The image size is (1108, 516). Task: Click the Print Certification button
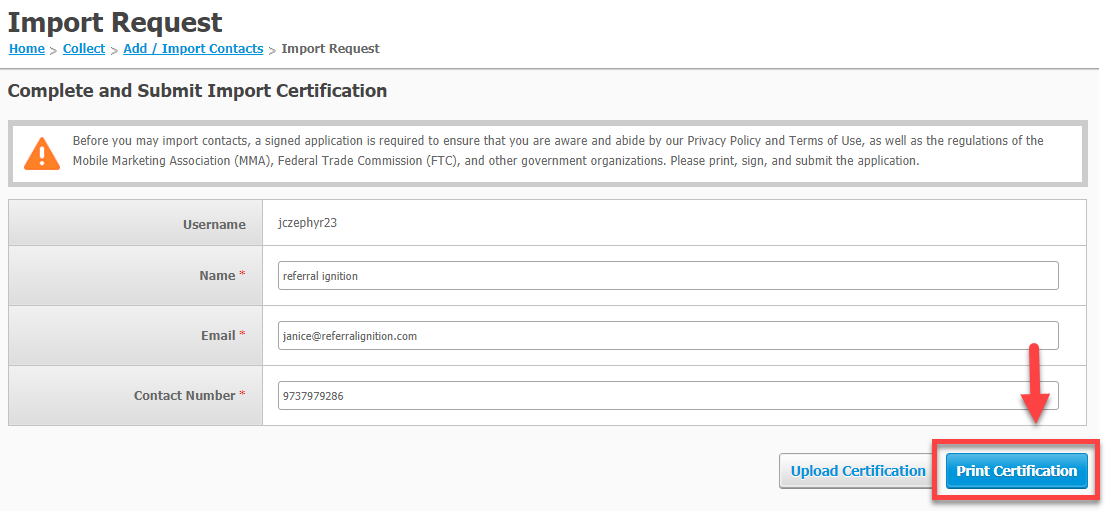[1017, 471]
